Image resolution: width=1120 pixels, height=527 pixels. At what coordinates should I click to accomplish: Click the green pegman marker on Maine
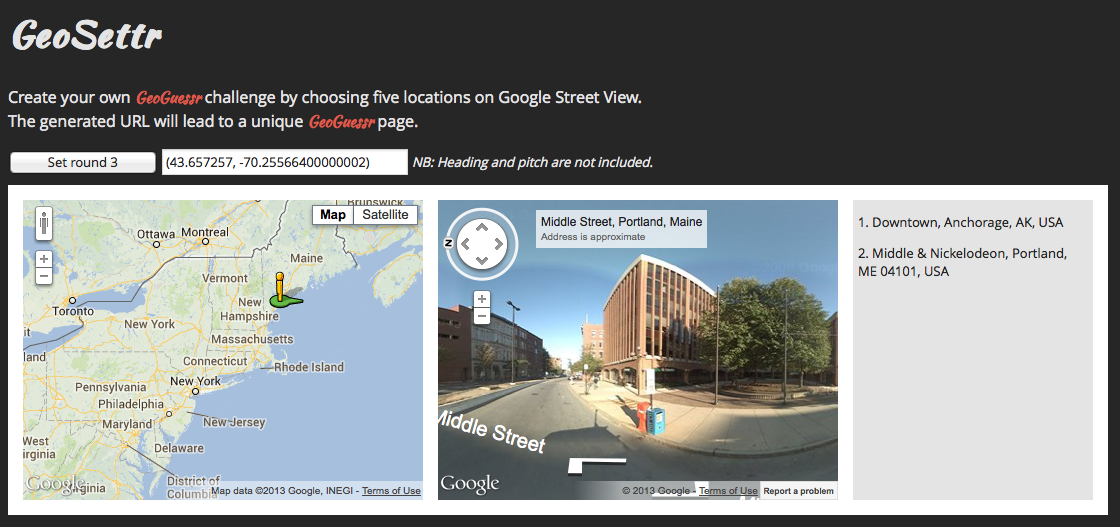coord(284,290)
